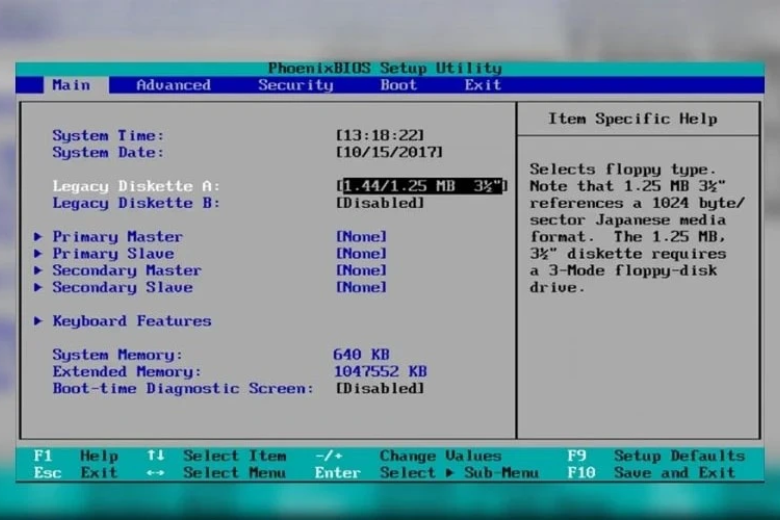Change Legacy Diskette A 1.44/1.25 MB value

pos(422,186)
